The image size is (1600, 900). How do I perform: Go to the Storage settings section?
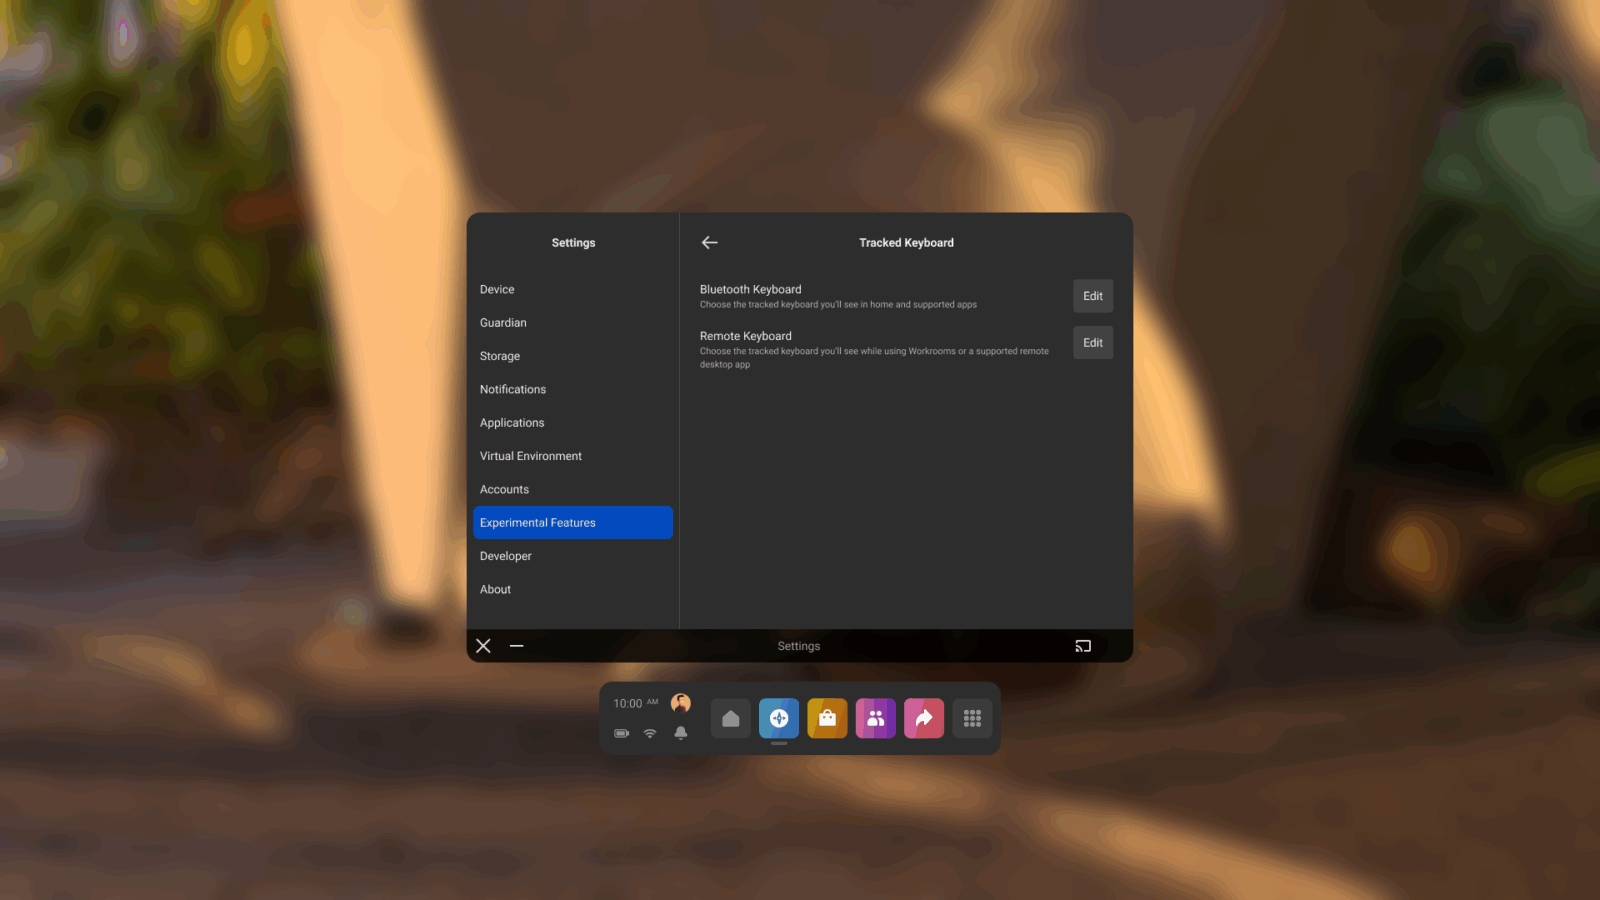(500, 356)
